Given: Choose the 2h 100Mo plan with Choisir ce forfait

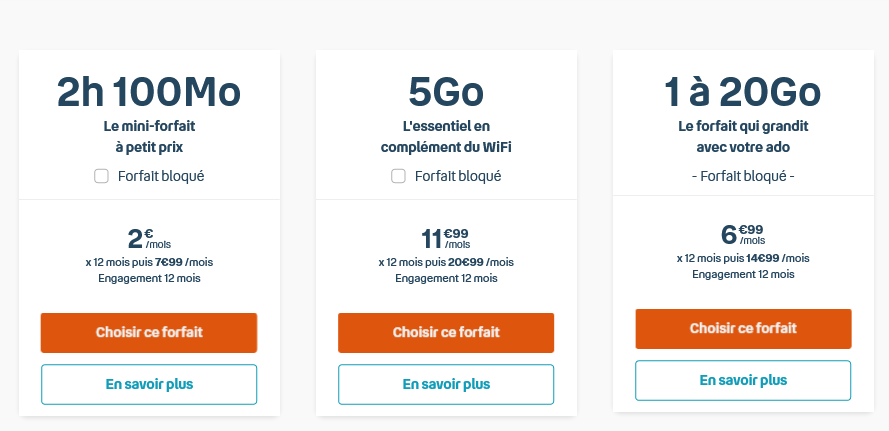Looking at the screenshot, I should 149,332.
